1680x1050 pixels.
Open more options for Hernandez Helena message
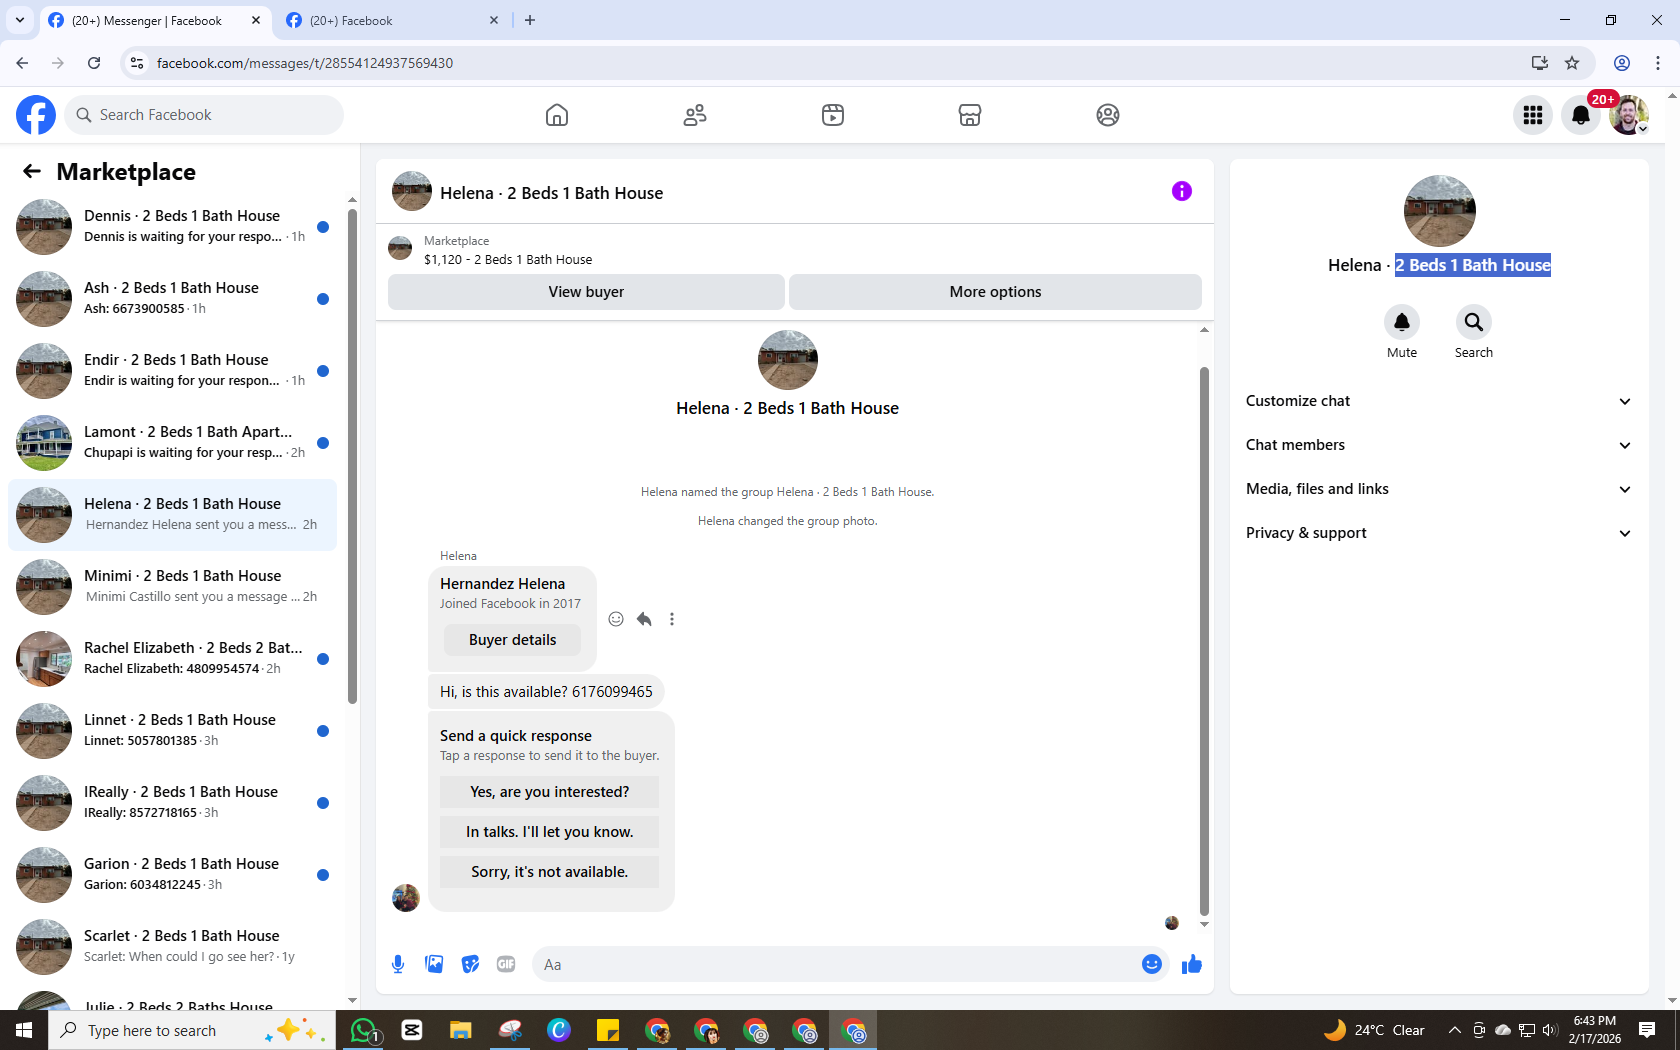pyautogui.click(x=672, y=619)
